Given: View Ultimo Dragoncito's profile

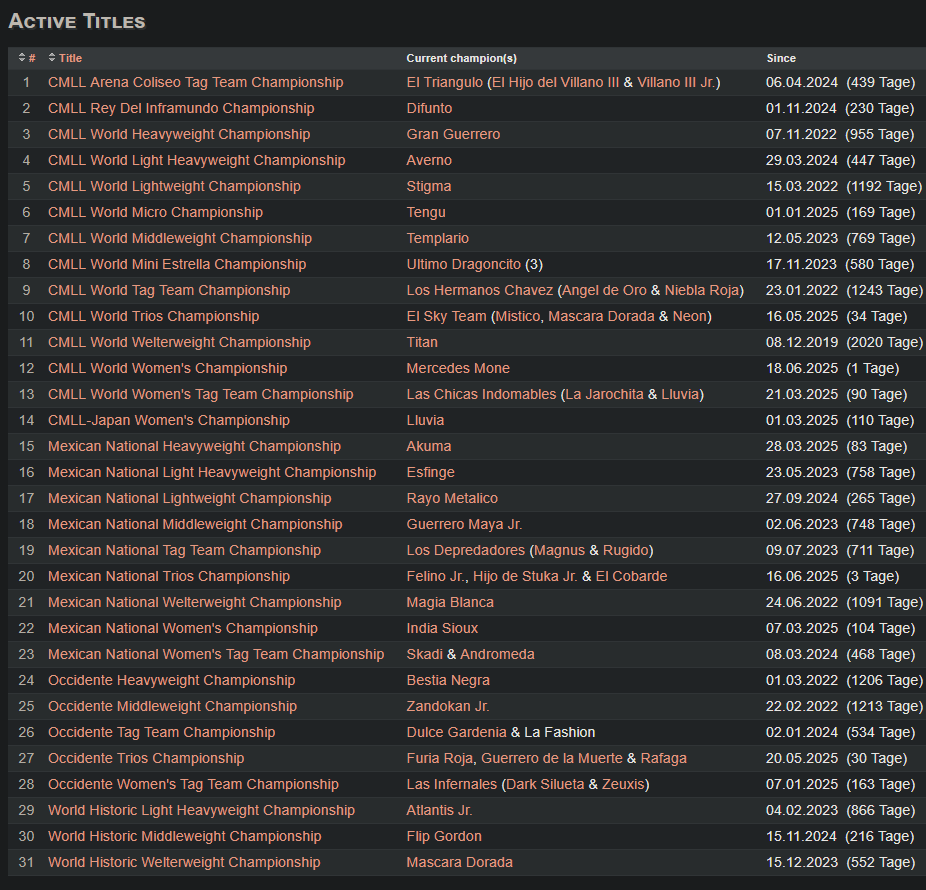Looking at the screenshot, I should (464, 264).
